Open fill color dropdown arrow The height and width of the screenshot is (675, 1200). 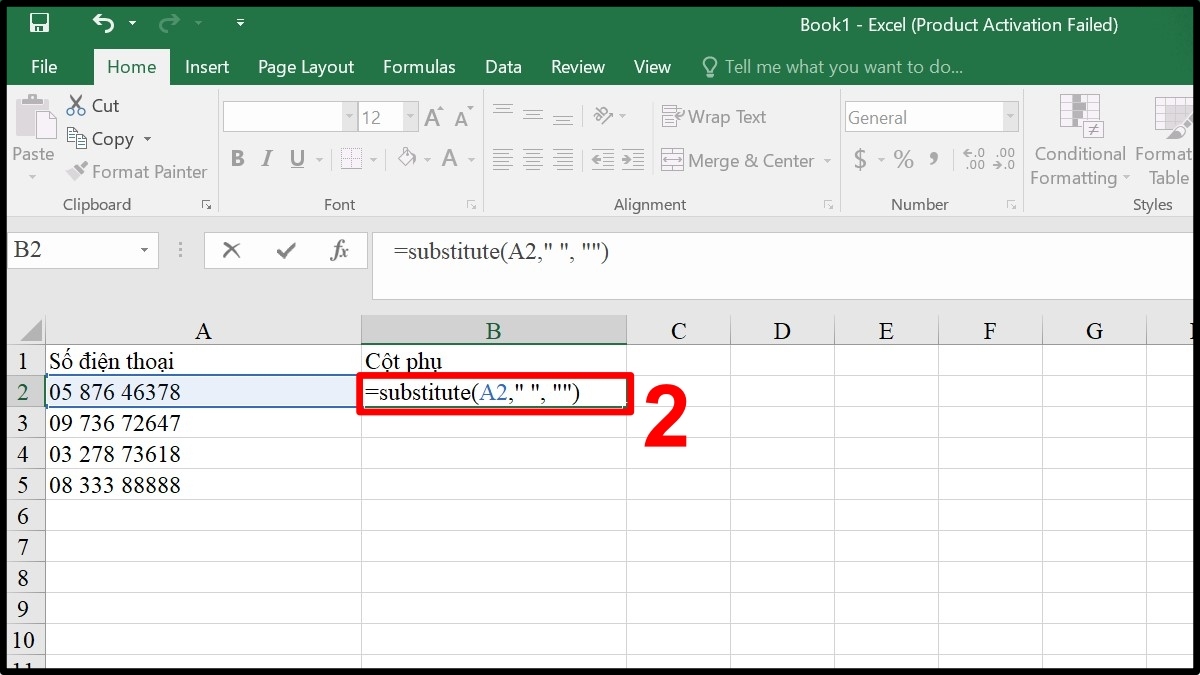click(428, 160)
